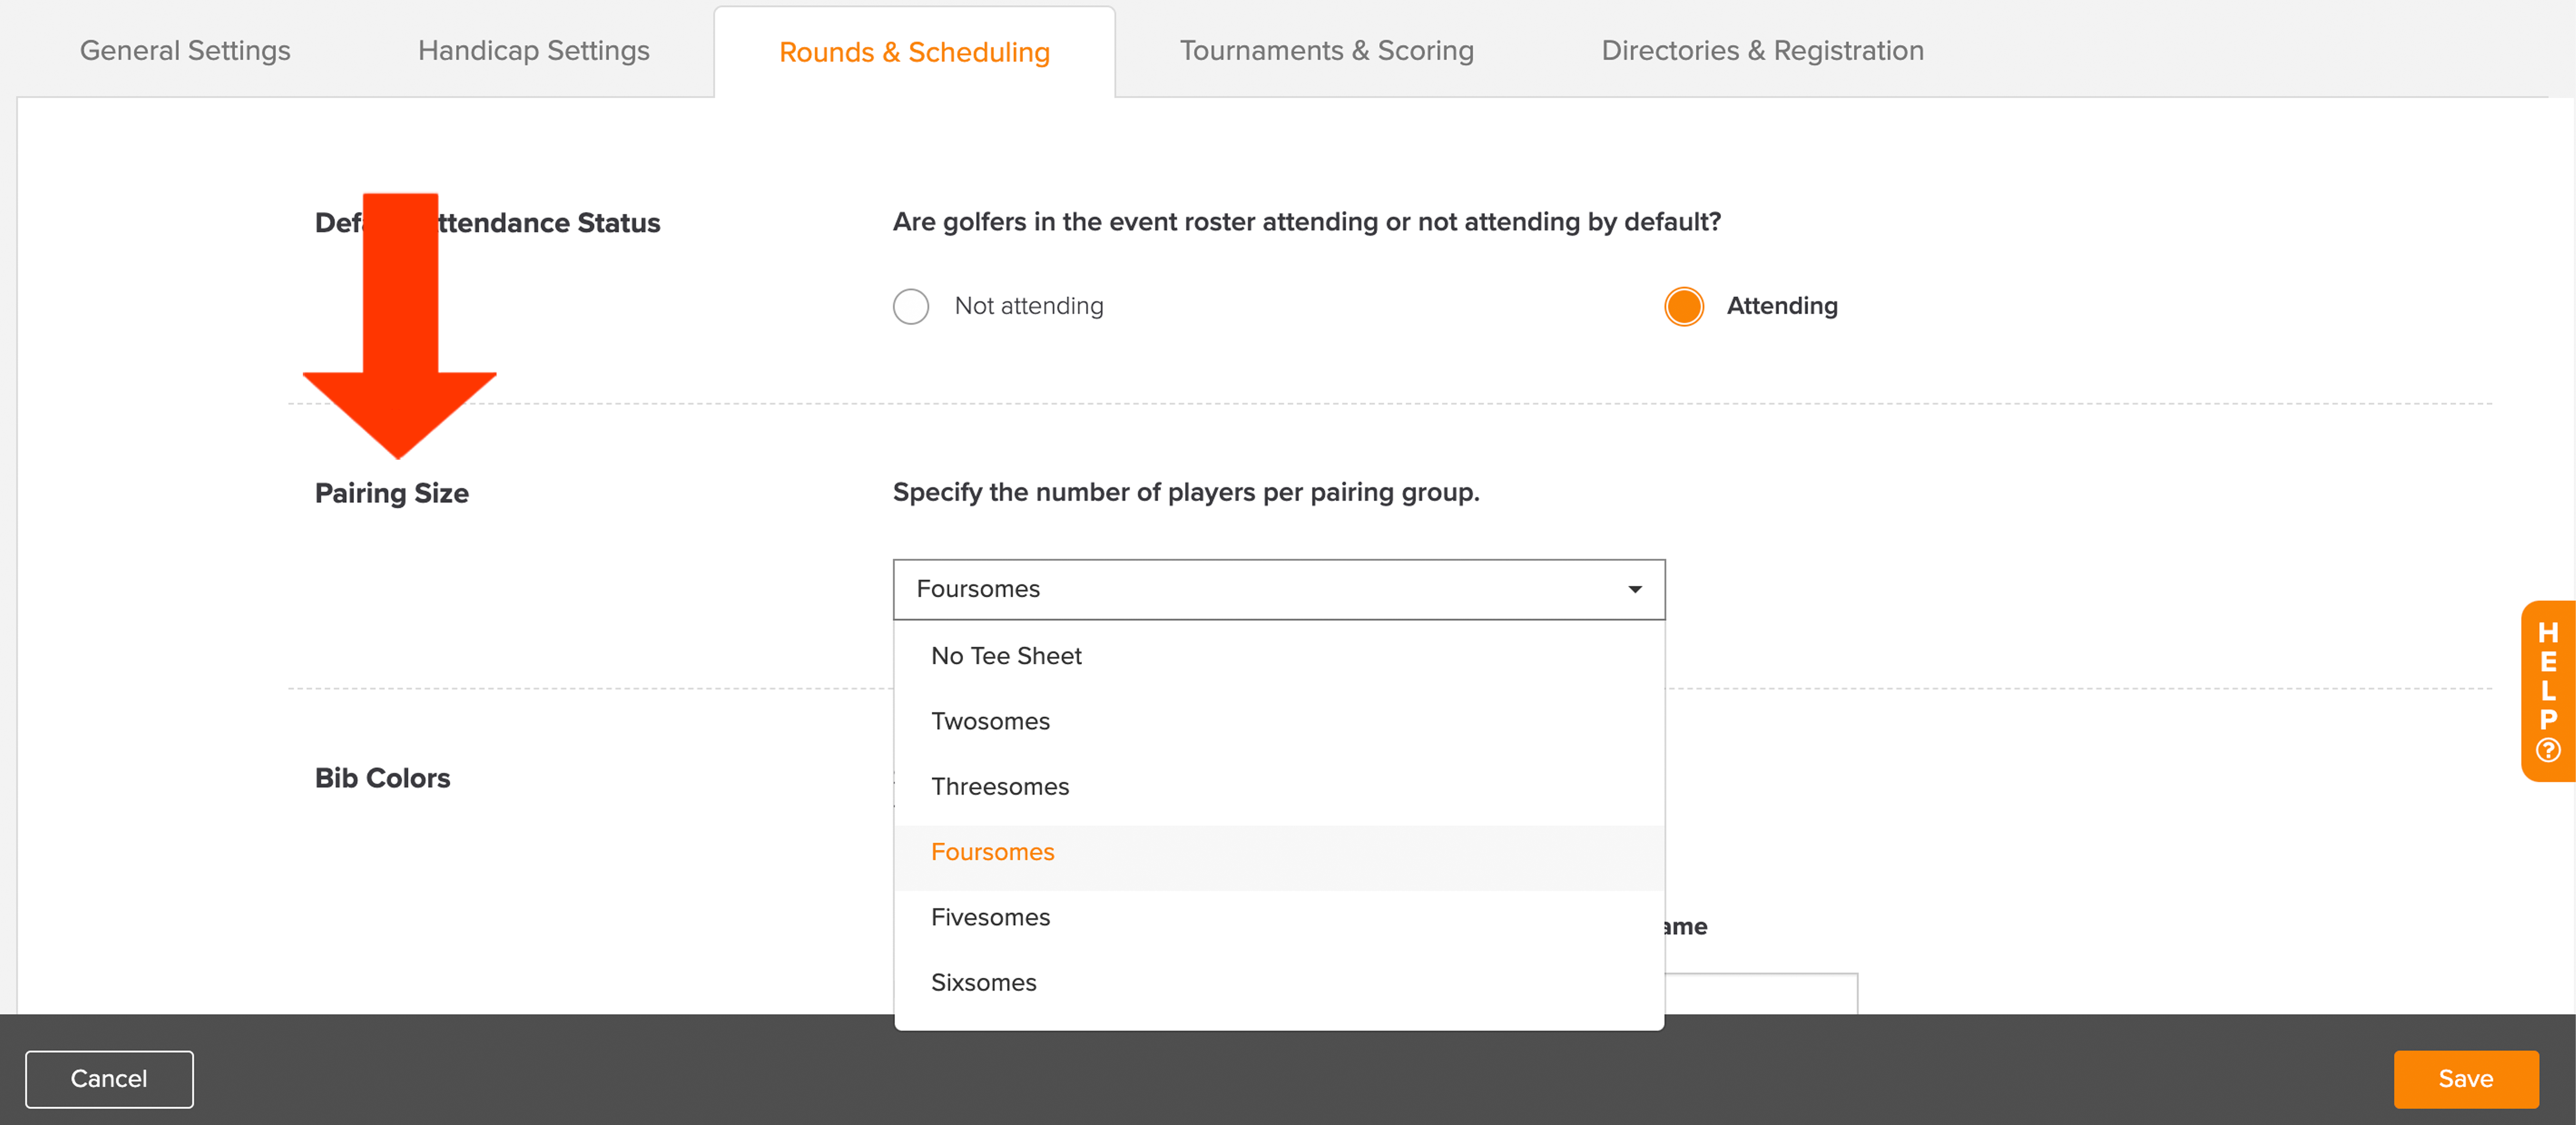Viewport: 2576px width, 1125px height.
Task: Click the Pairing Size heading
Action: [x=392, y=493]
